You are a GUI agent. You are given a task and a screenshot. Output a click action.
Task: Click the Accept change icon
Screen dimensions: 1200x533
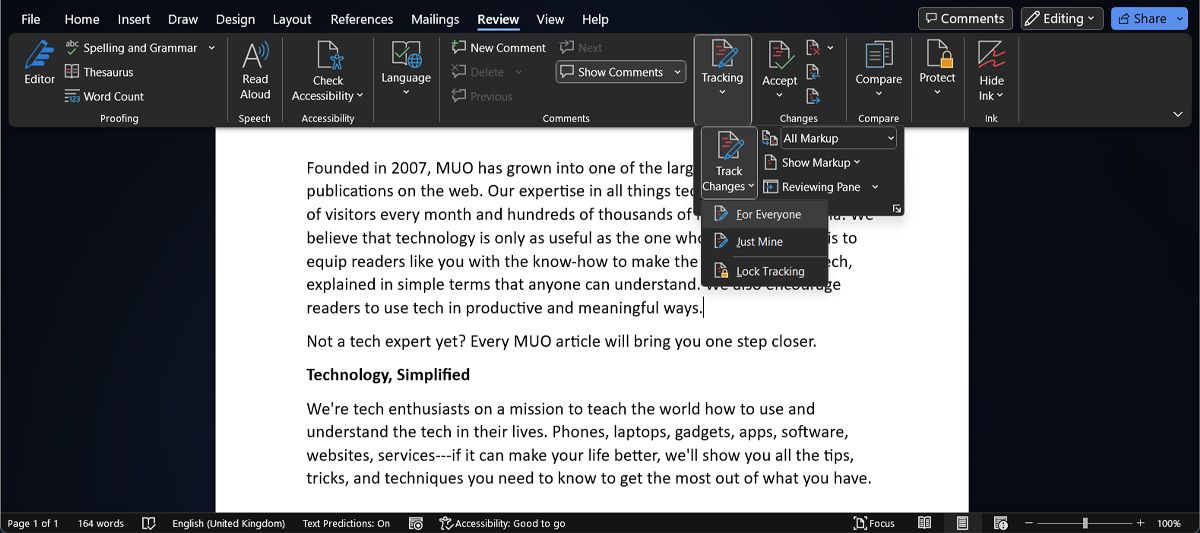pyautogui.click(x=780, y=54)
